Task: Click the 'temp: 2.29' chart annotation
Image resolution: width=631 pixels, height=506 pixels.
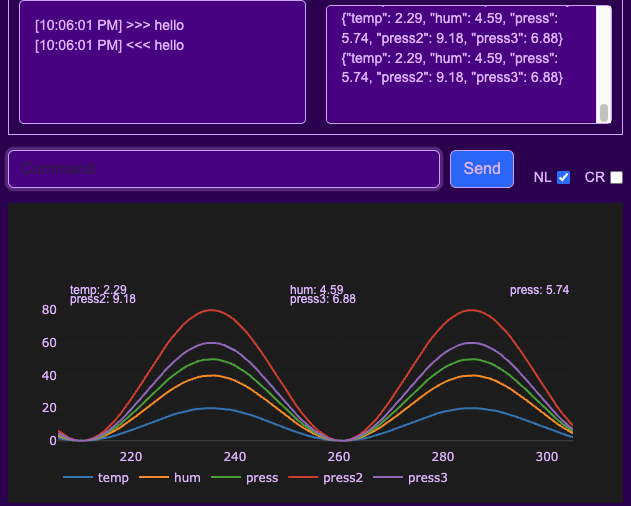Action: point(98,290)
